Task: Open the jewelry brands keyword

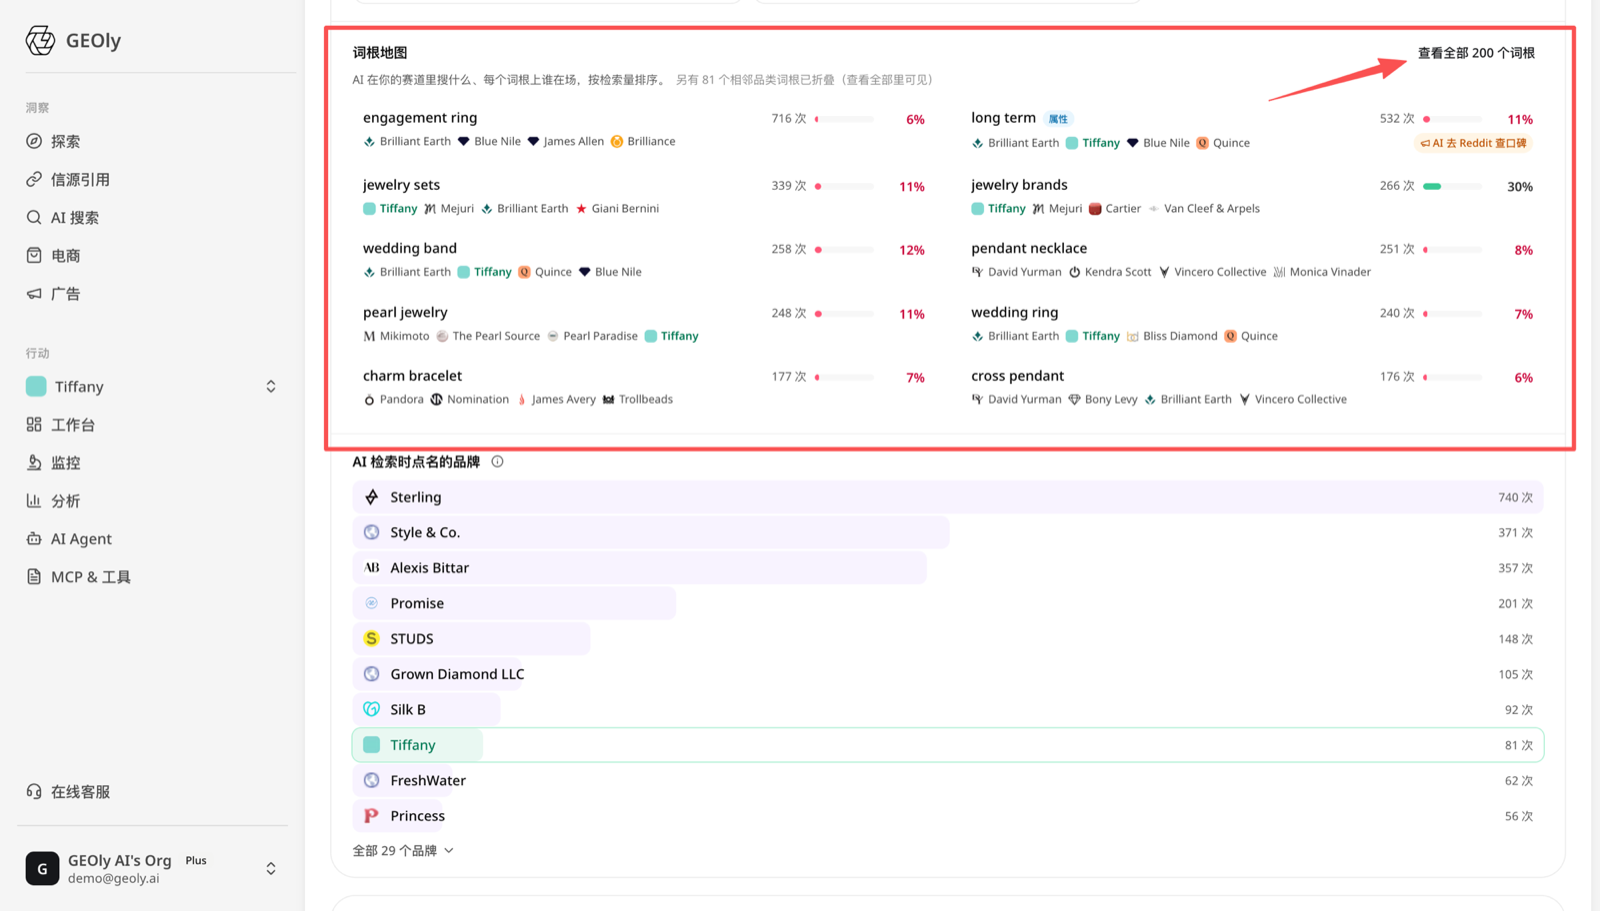Action: [1019, 185]
